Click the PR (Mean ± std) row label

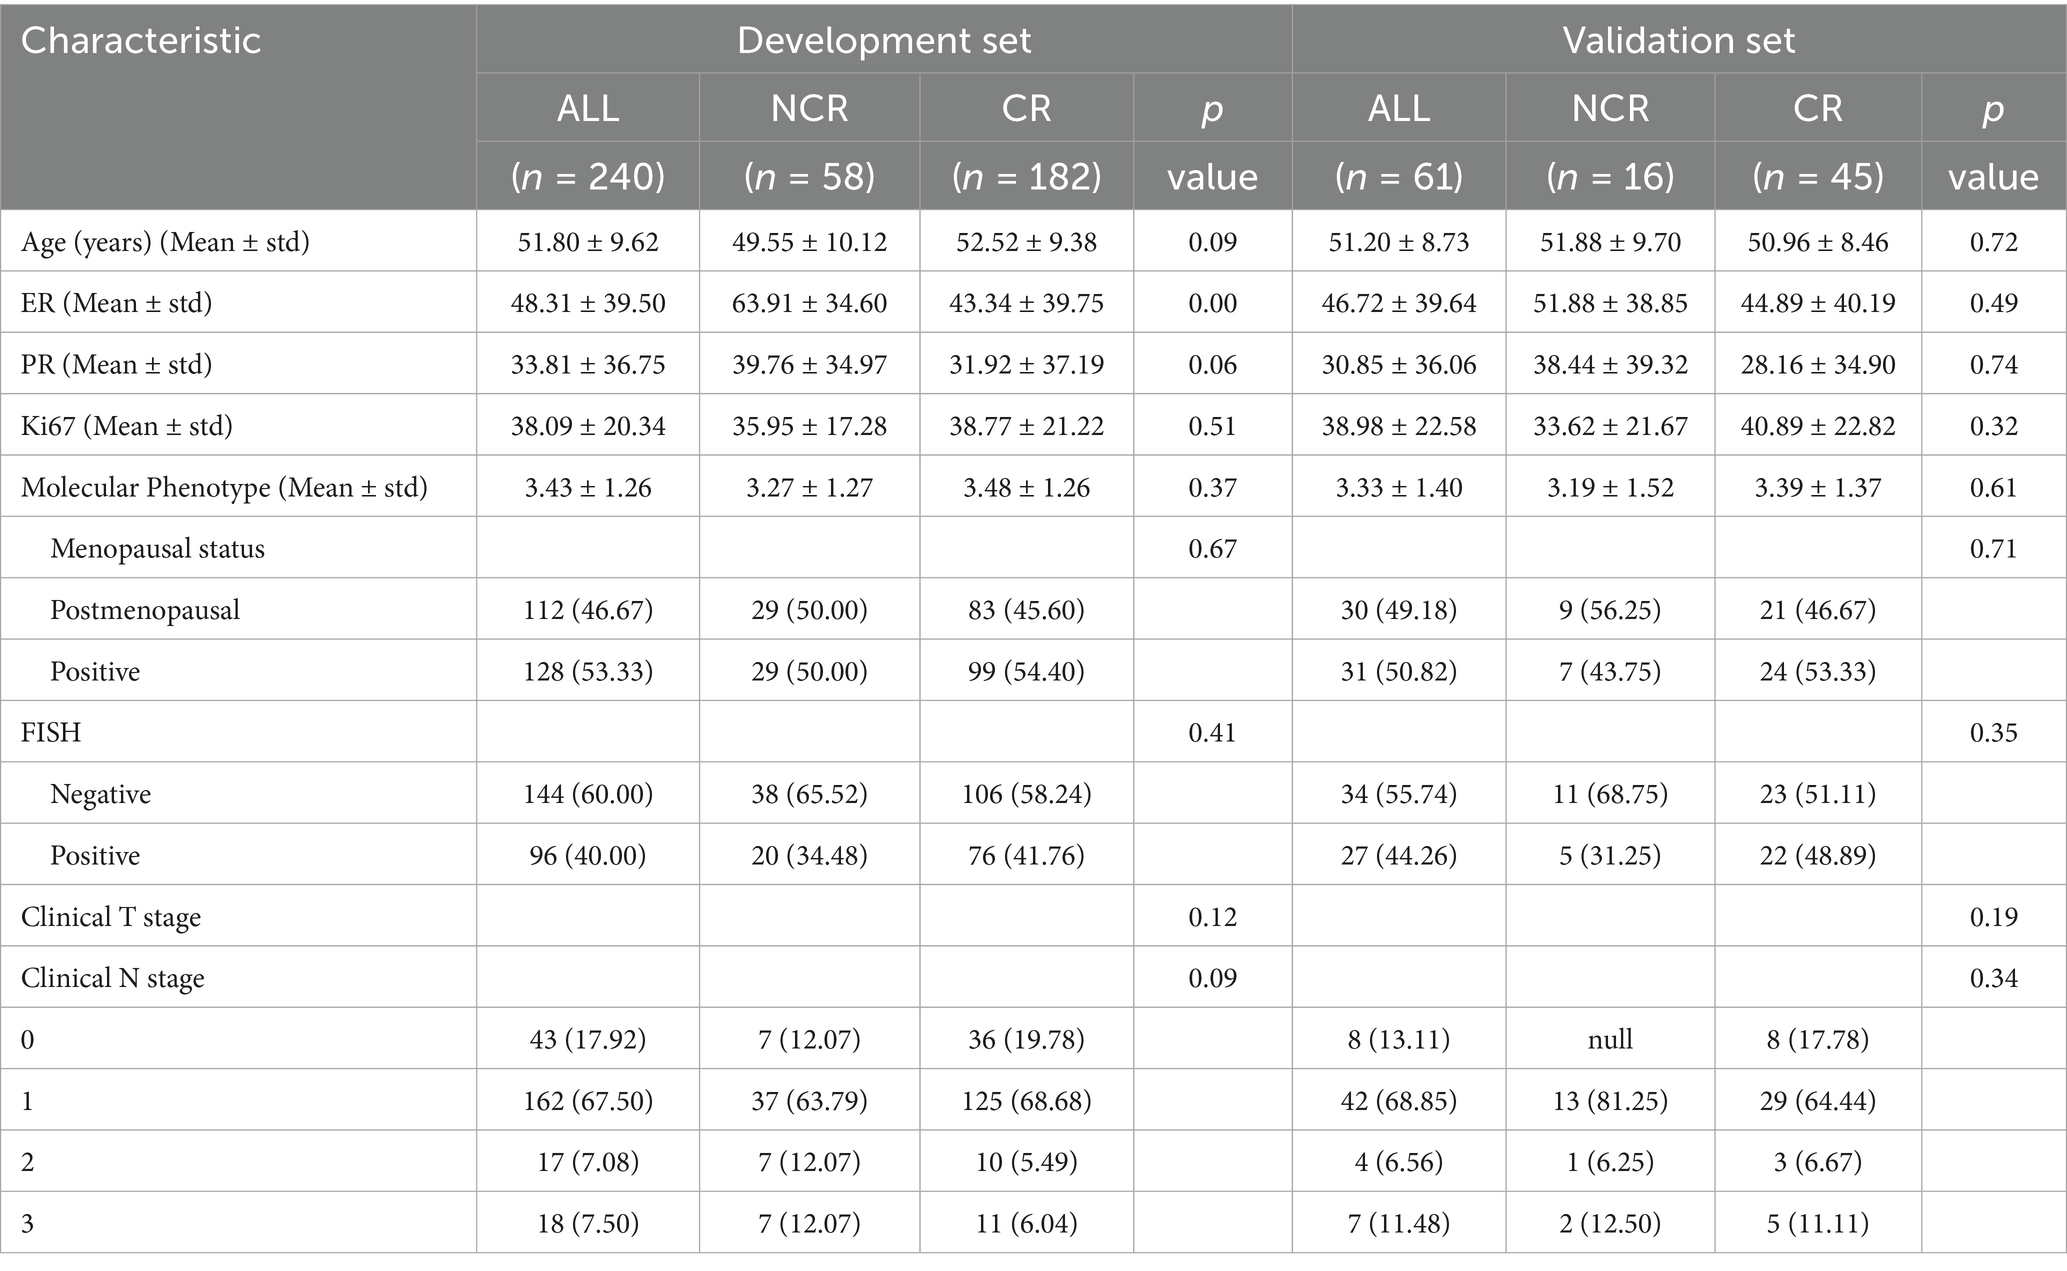tap(116, 364)
